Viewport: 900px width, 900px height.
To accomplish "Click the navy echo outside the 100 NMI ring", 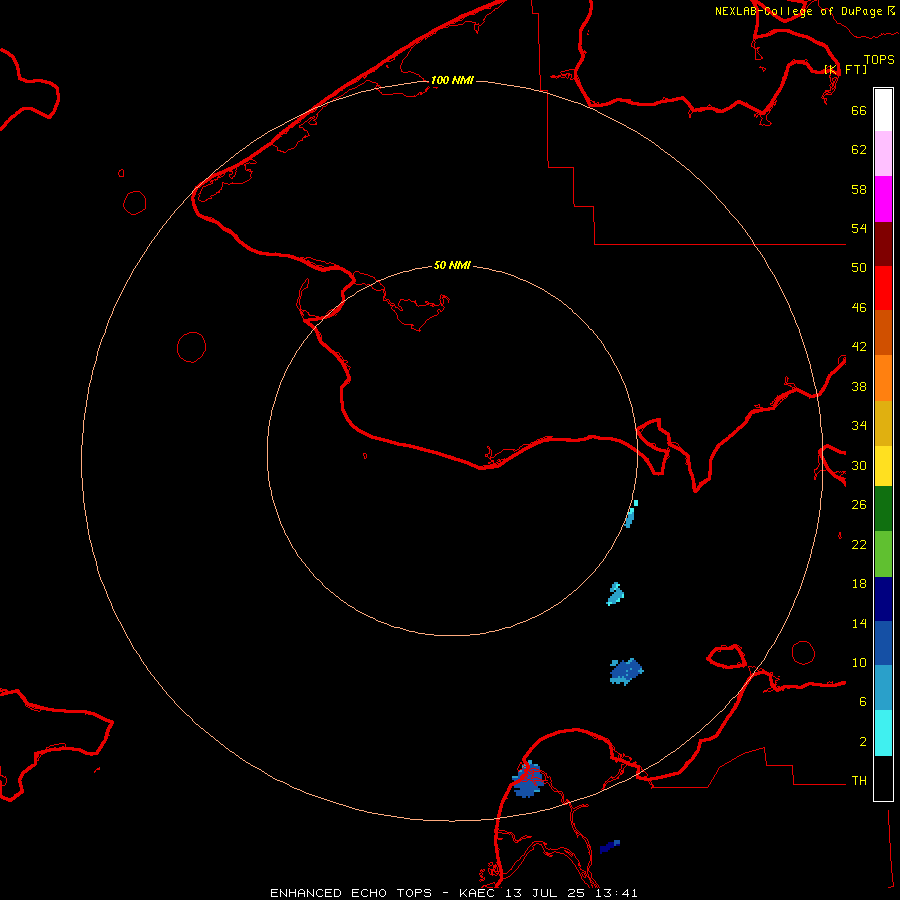I will tap(610, 847).
